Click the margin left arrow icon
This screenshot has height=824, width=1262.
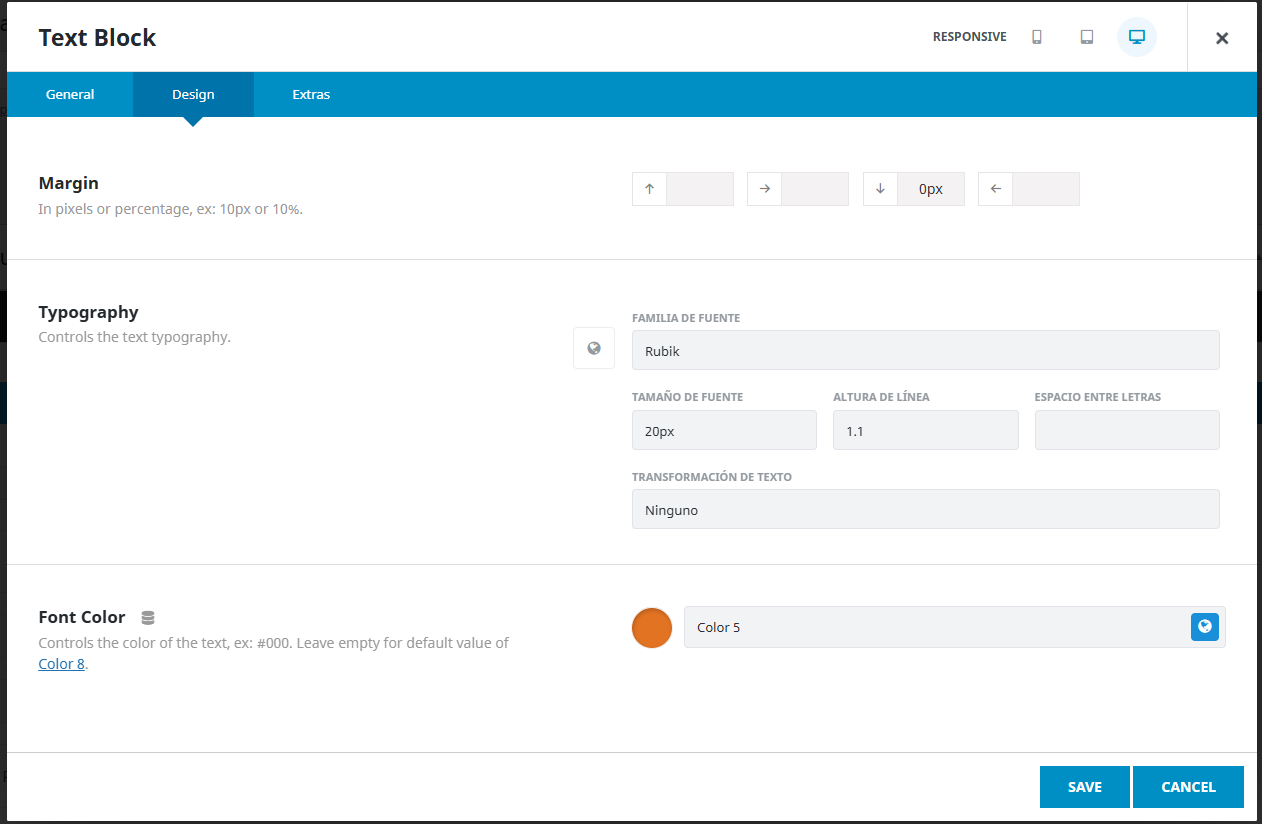(995, 189)
